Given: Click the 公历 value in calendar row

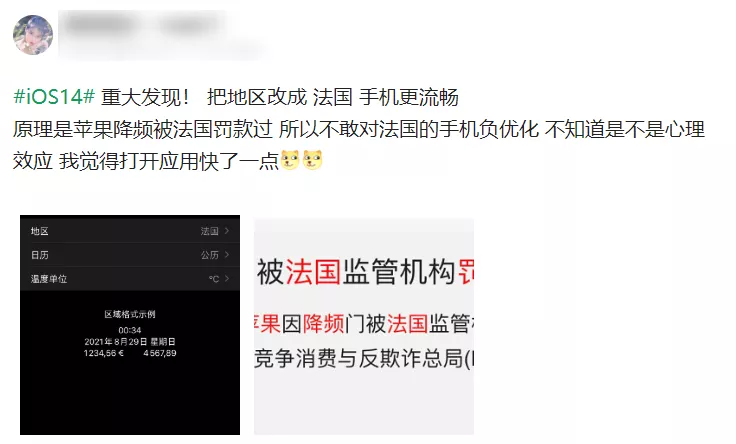Looking at the screenshot, I should [209, 255].
